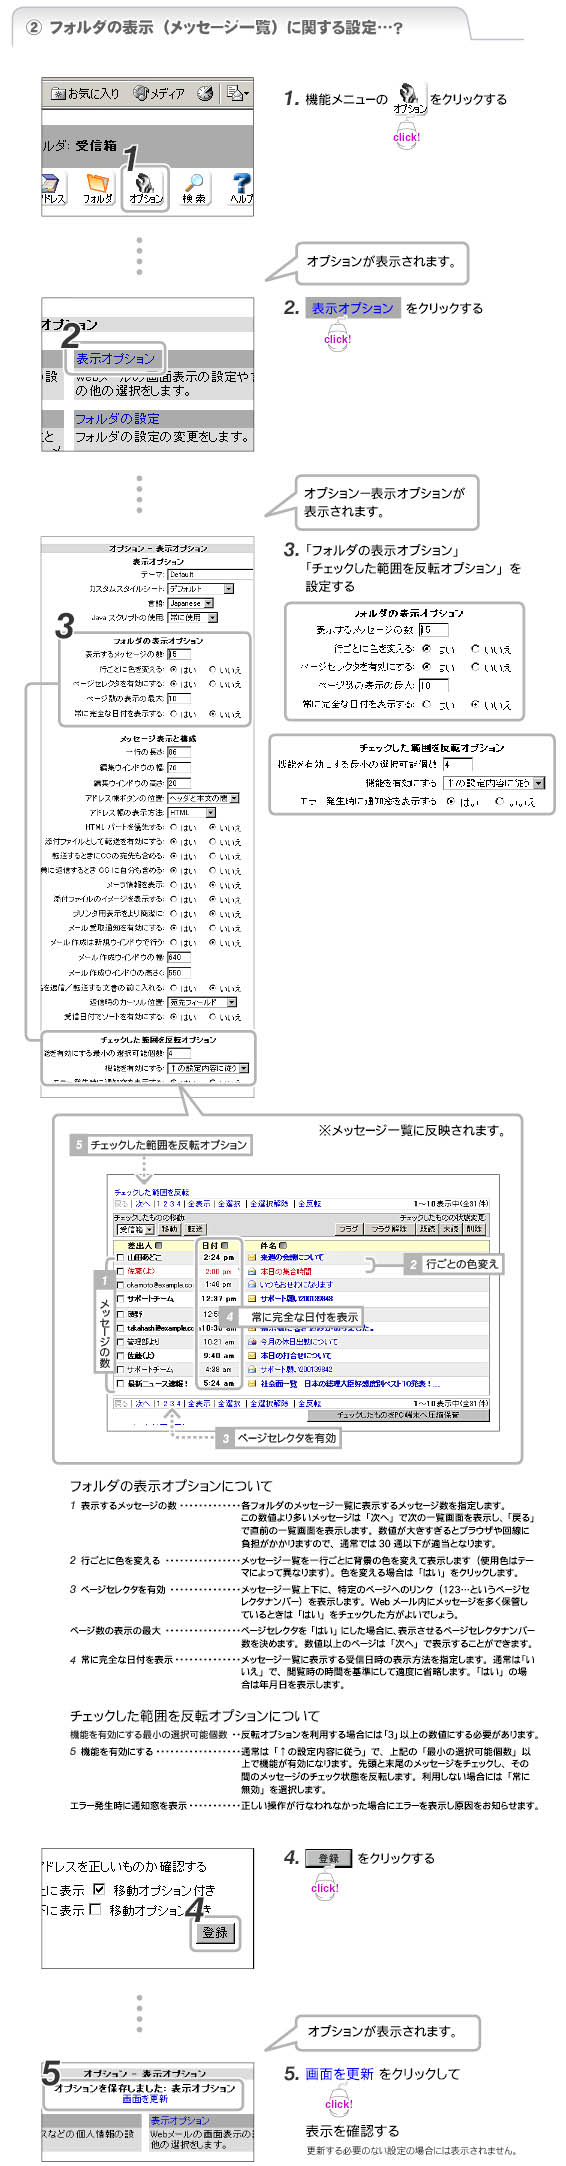Viewport: 566px width, 2166px height.
Task: Click envelope icon for 本日の集合時間 message
Action: tap(252, 1271)
